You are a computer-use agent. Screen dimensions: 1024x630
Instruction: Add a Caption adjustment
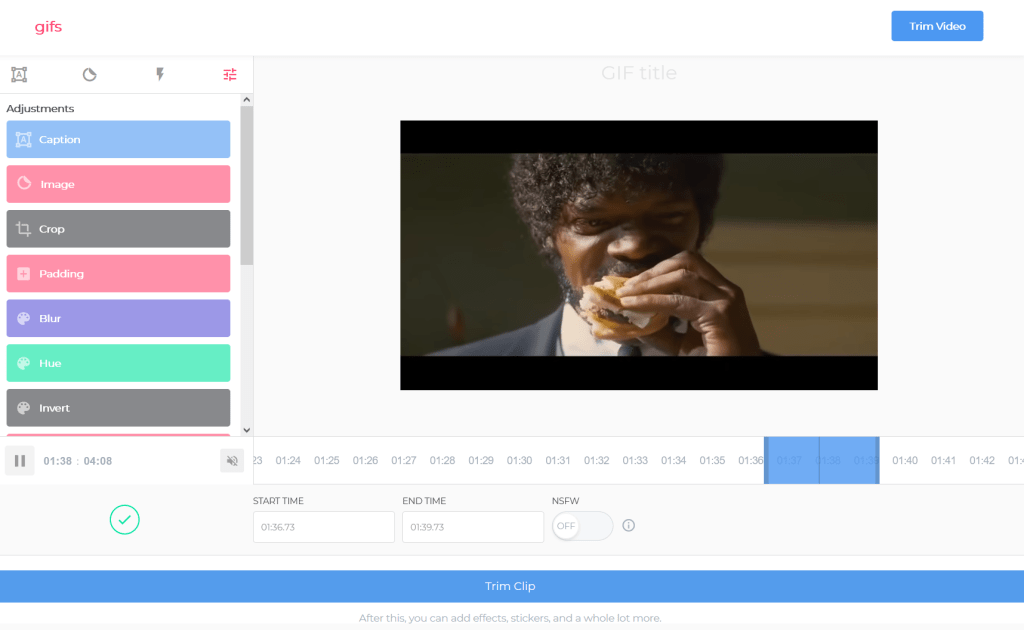118,140
